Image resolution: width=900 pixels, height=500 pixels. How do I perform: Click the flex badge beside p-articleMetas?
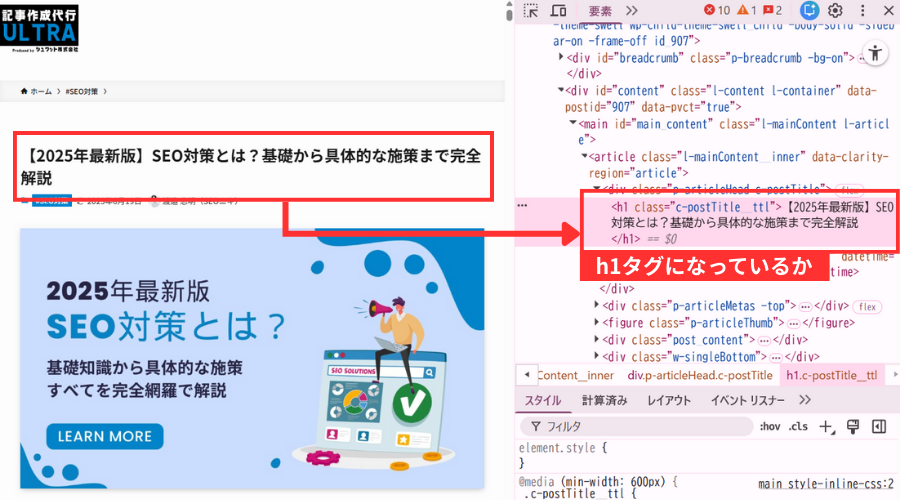tap(867, 307)
